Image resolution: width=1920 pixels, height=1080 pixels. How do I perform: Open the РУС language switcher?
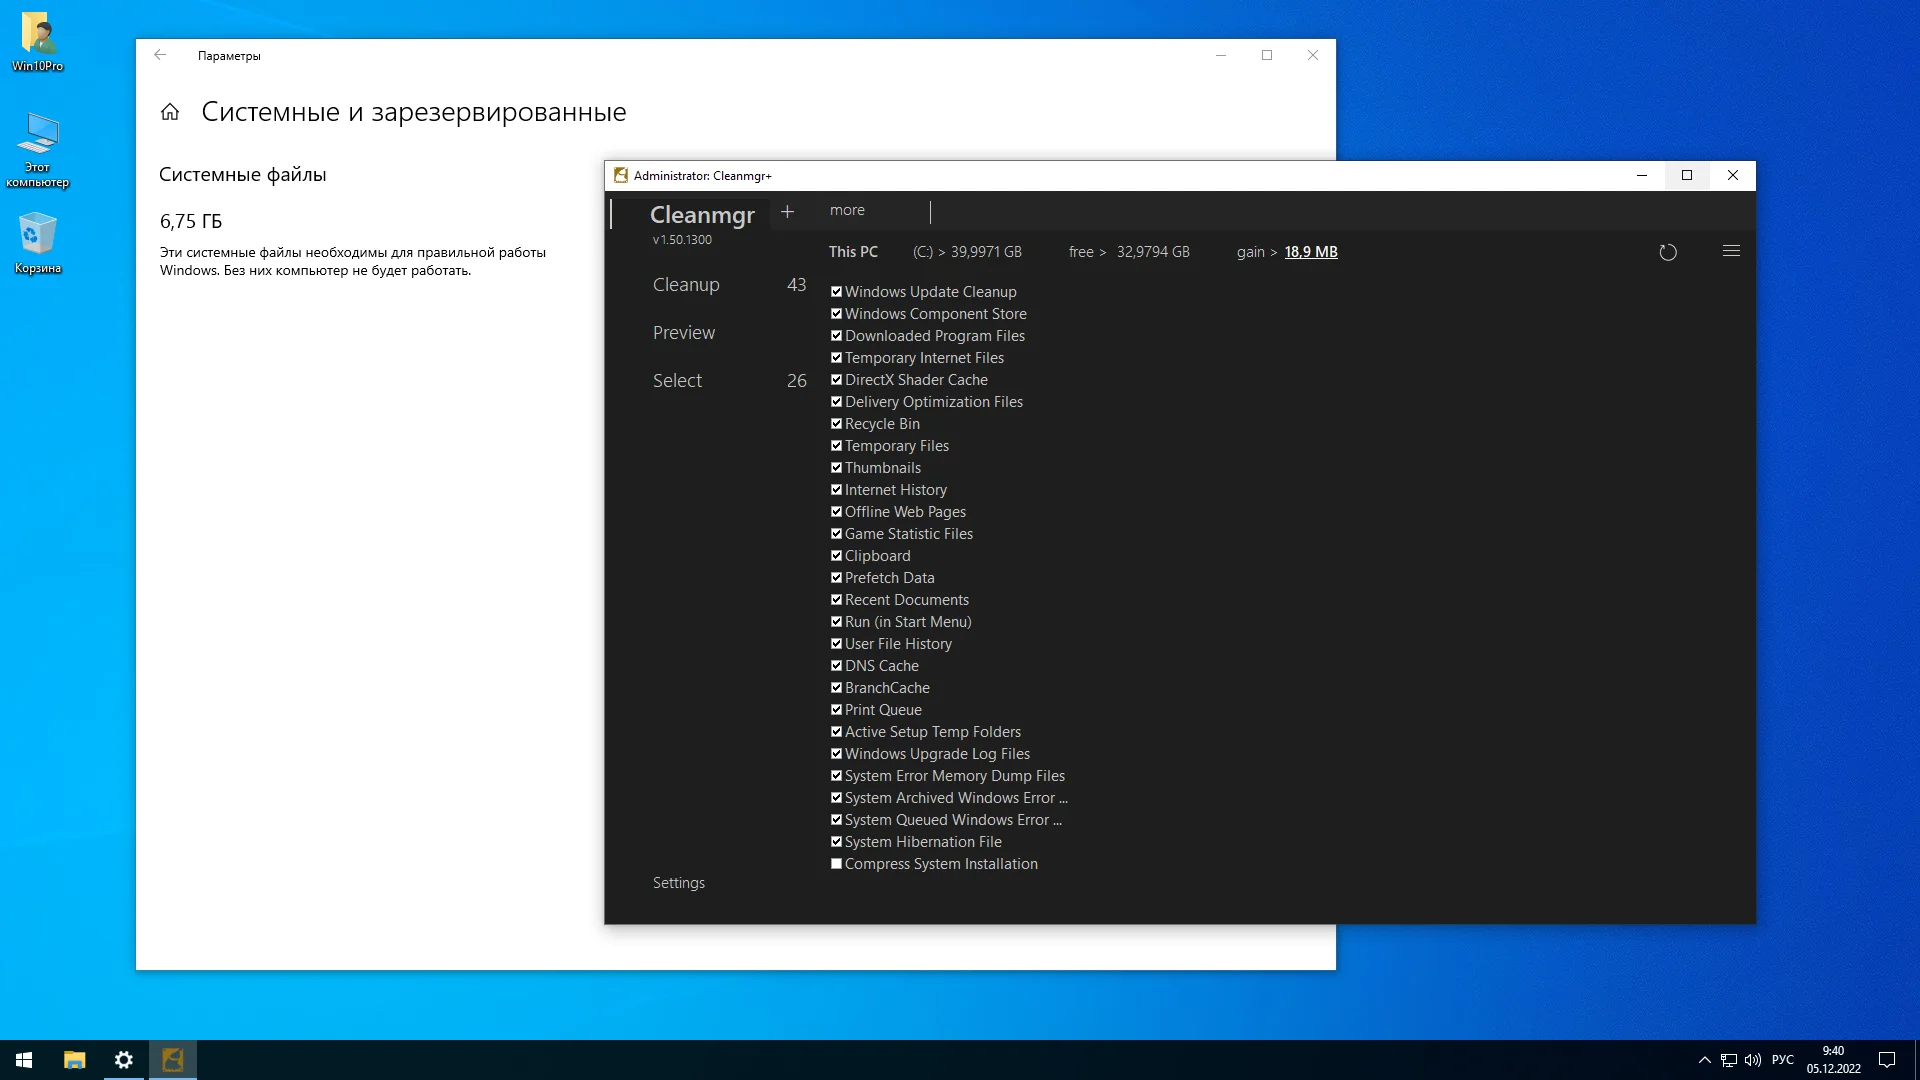(x=1782, y=1060)
